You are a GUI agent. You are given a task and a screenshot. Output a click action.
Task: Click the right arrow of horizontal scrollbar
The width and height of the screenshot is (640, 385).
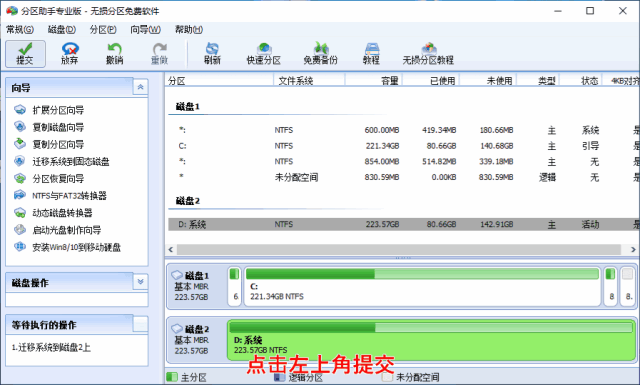(633, 249)
